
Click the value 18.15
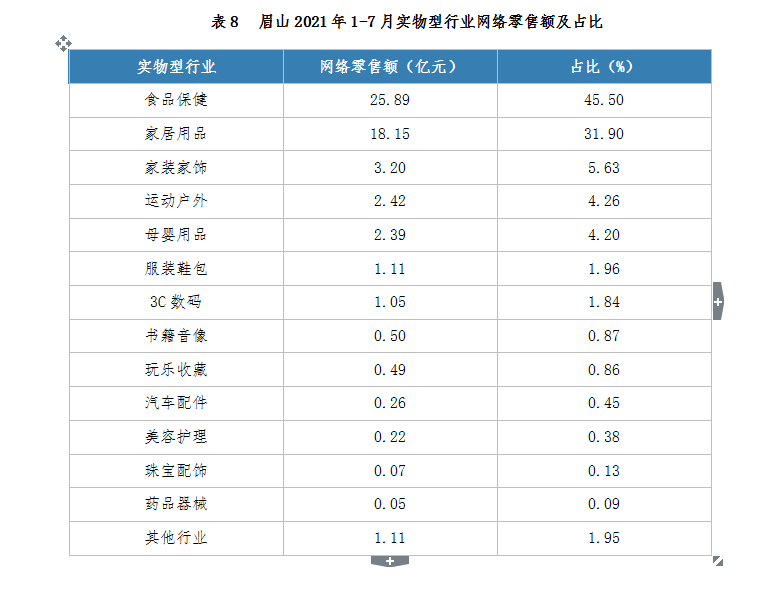(390, 134)
